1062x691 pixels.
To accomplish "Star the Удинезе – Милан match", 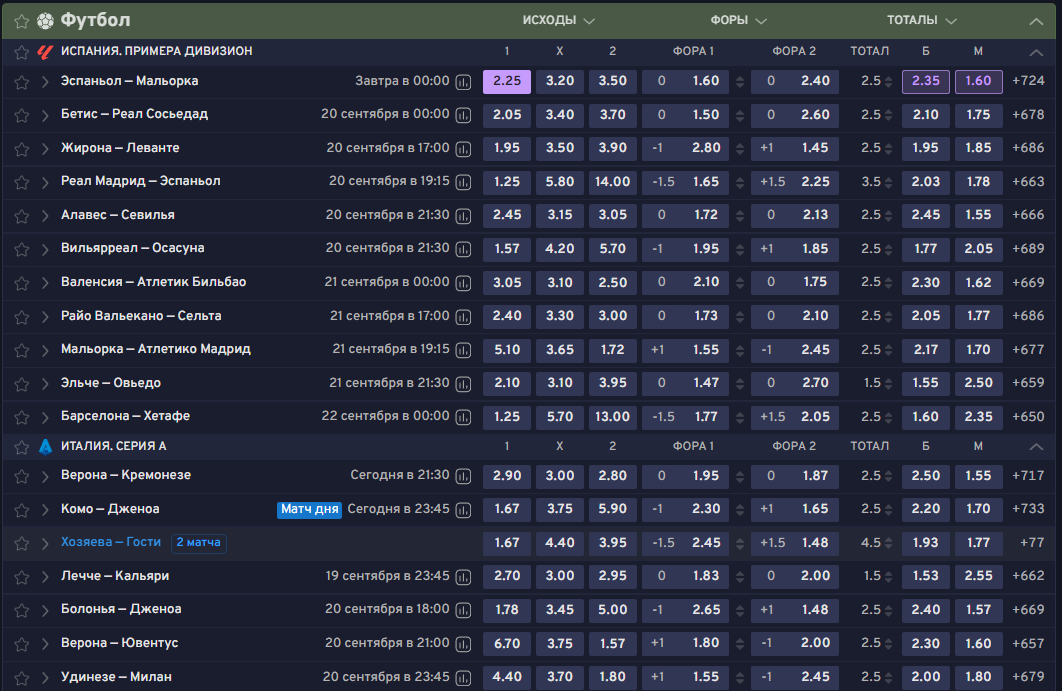I will (22, 678).
